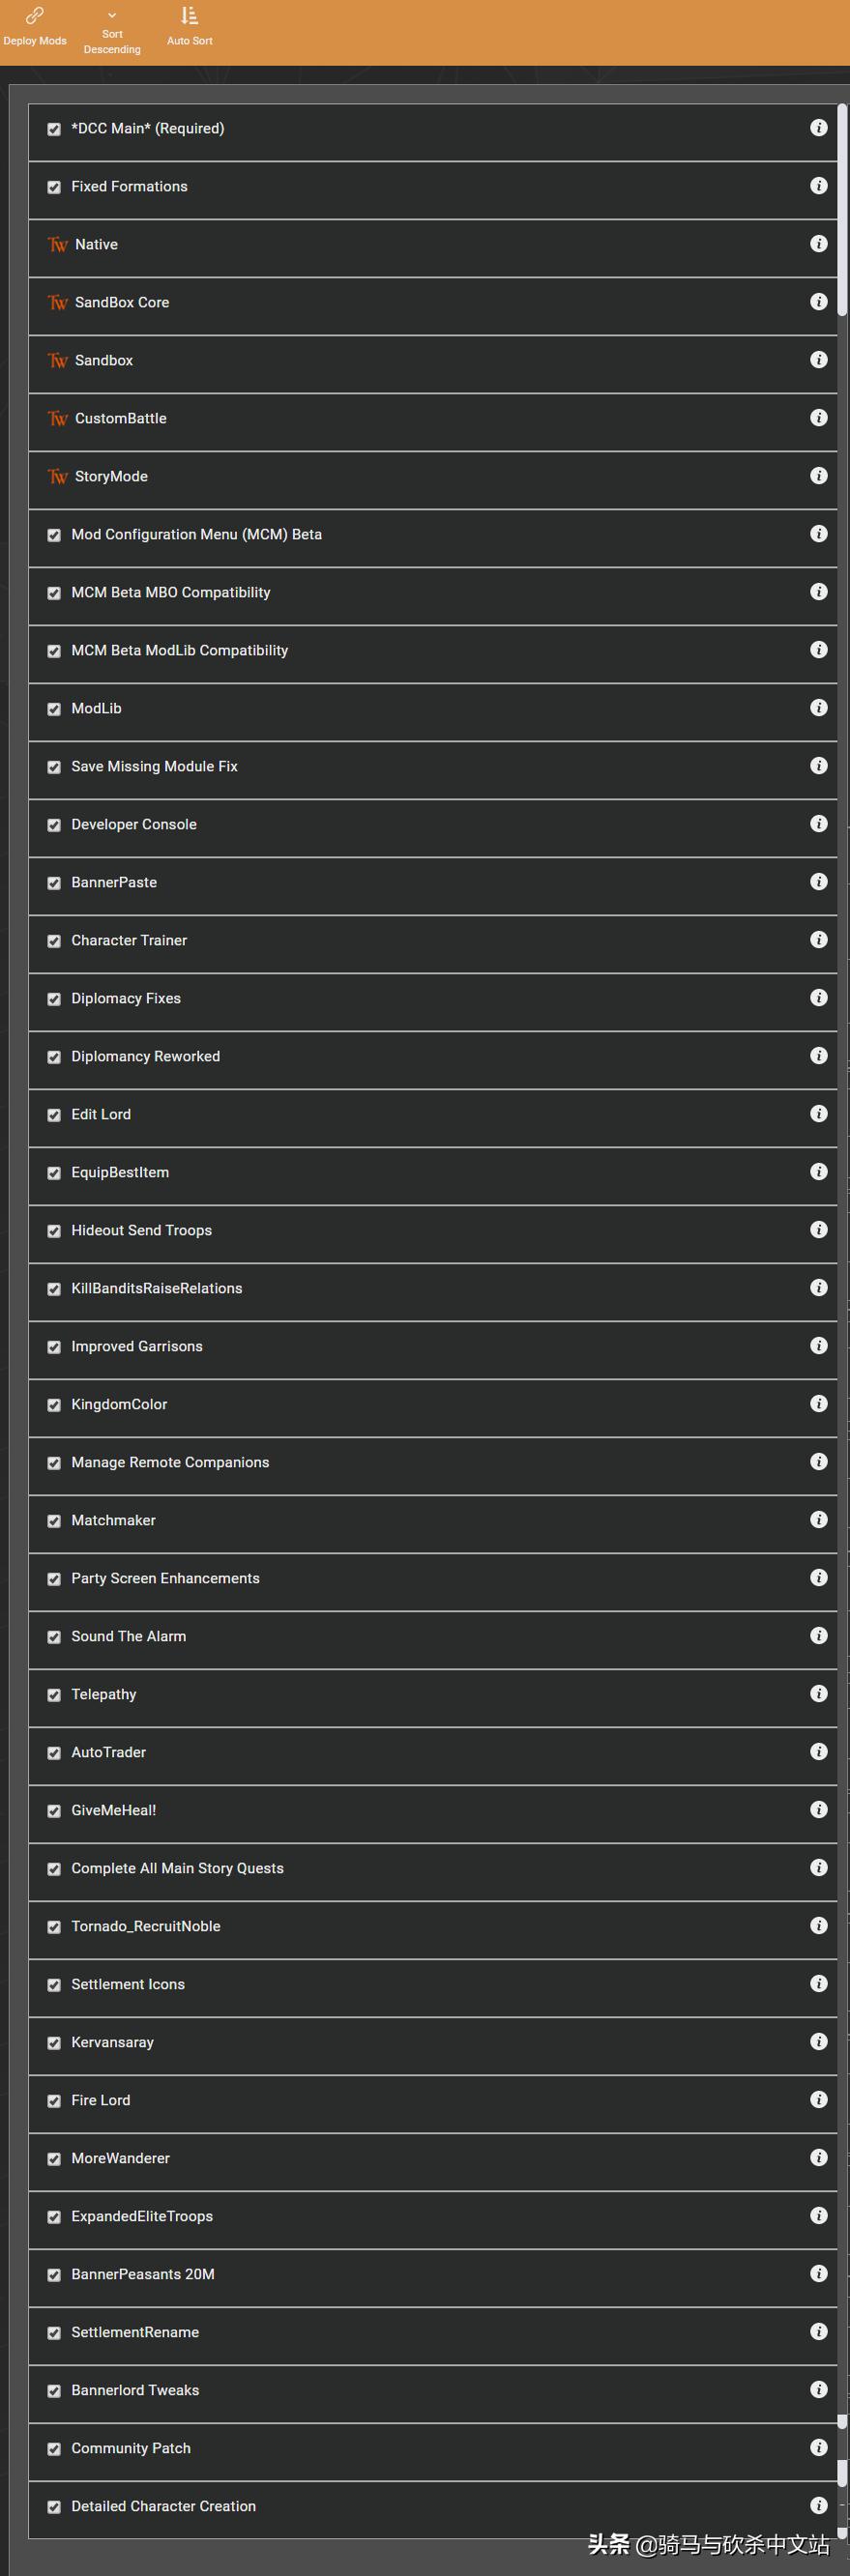Image resolution: width=850 pixels, height=2576 pixels.
Task: Toggle the Bannerlord Tweaks checkbox
Action: (54, 2391)
